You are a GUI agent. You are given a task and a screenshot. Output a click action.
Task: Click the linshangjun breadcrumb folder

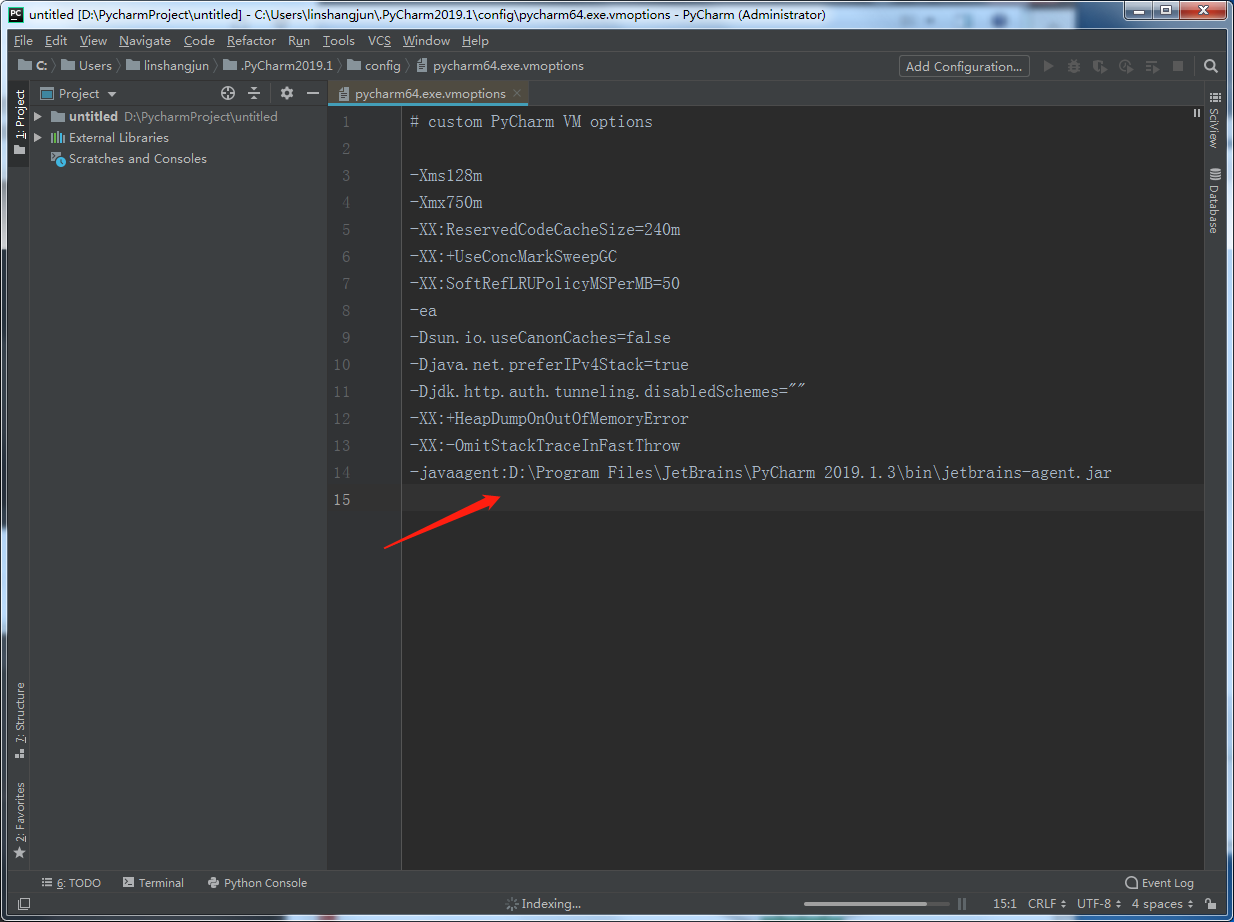[x=167, y=66]
